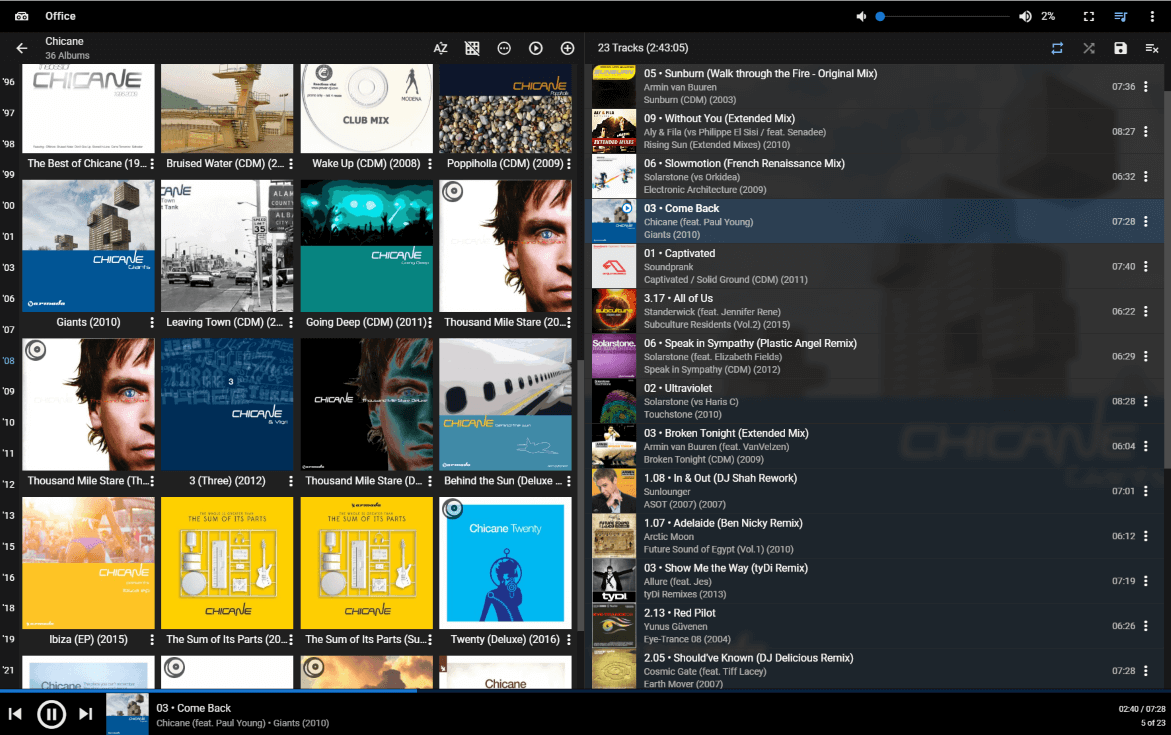Jump to year '08 in index
Viewport: 1171px width, 735px height.
point(9,361)
